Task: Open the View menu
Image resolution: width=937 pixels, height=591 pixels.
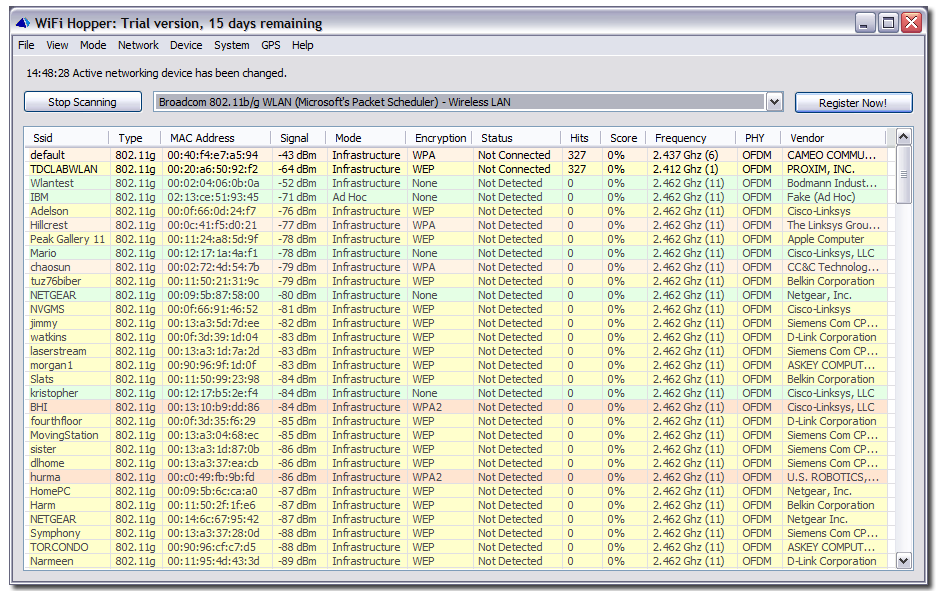Action: point(57,45)
